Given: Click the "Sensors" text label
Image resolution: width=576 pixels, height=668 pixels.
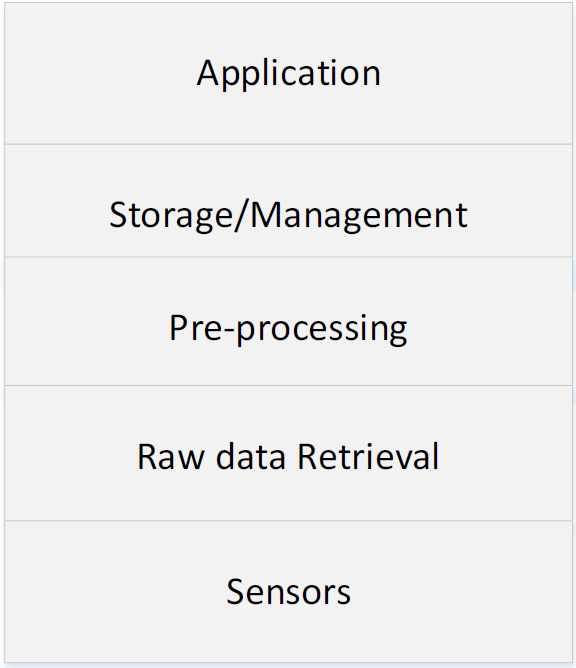Looking at the screenshot, I should (x=288, y=592).
